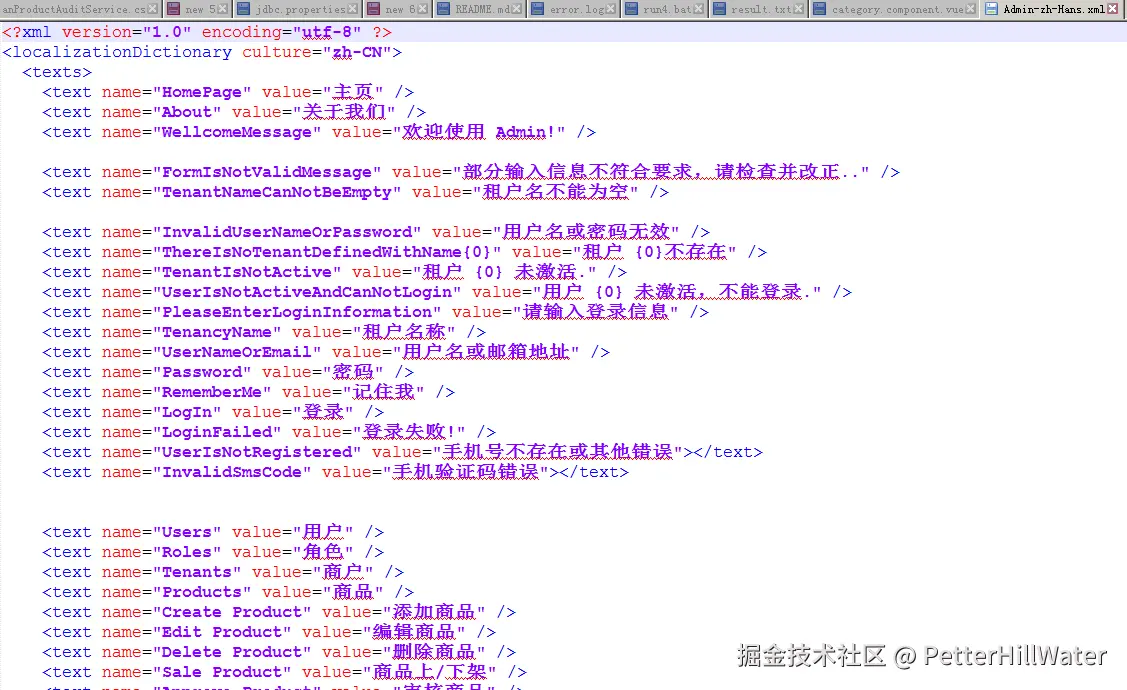1127x690 pixels.
Task: Close the Admin-zh-Hans.xml tab
Action: (1113, 9)
